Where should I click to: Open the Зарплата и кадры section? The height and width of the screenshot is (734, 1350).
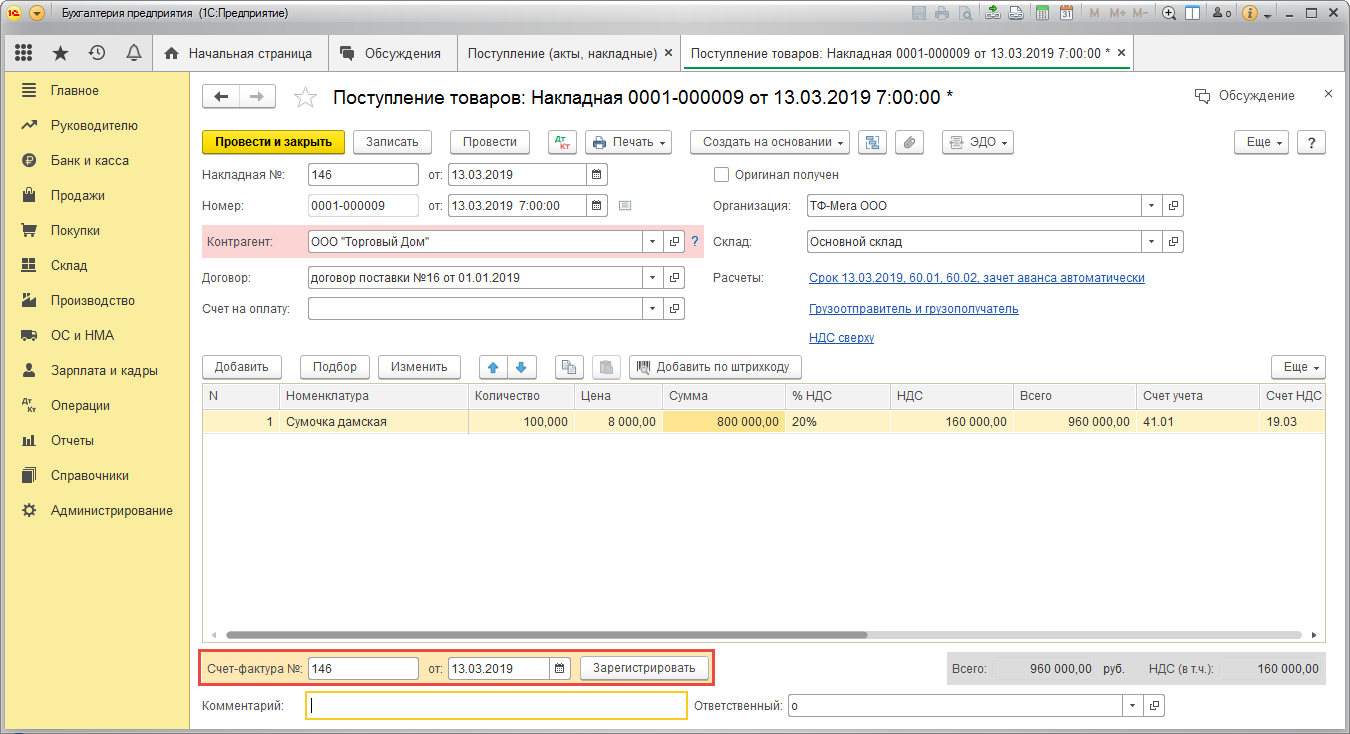coord(104,371)
